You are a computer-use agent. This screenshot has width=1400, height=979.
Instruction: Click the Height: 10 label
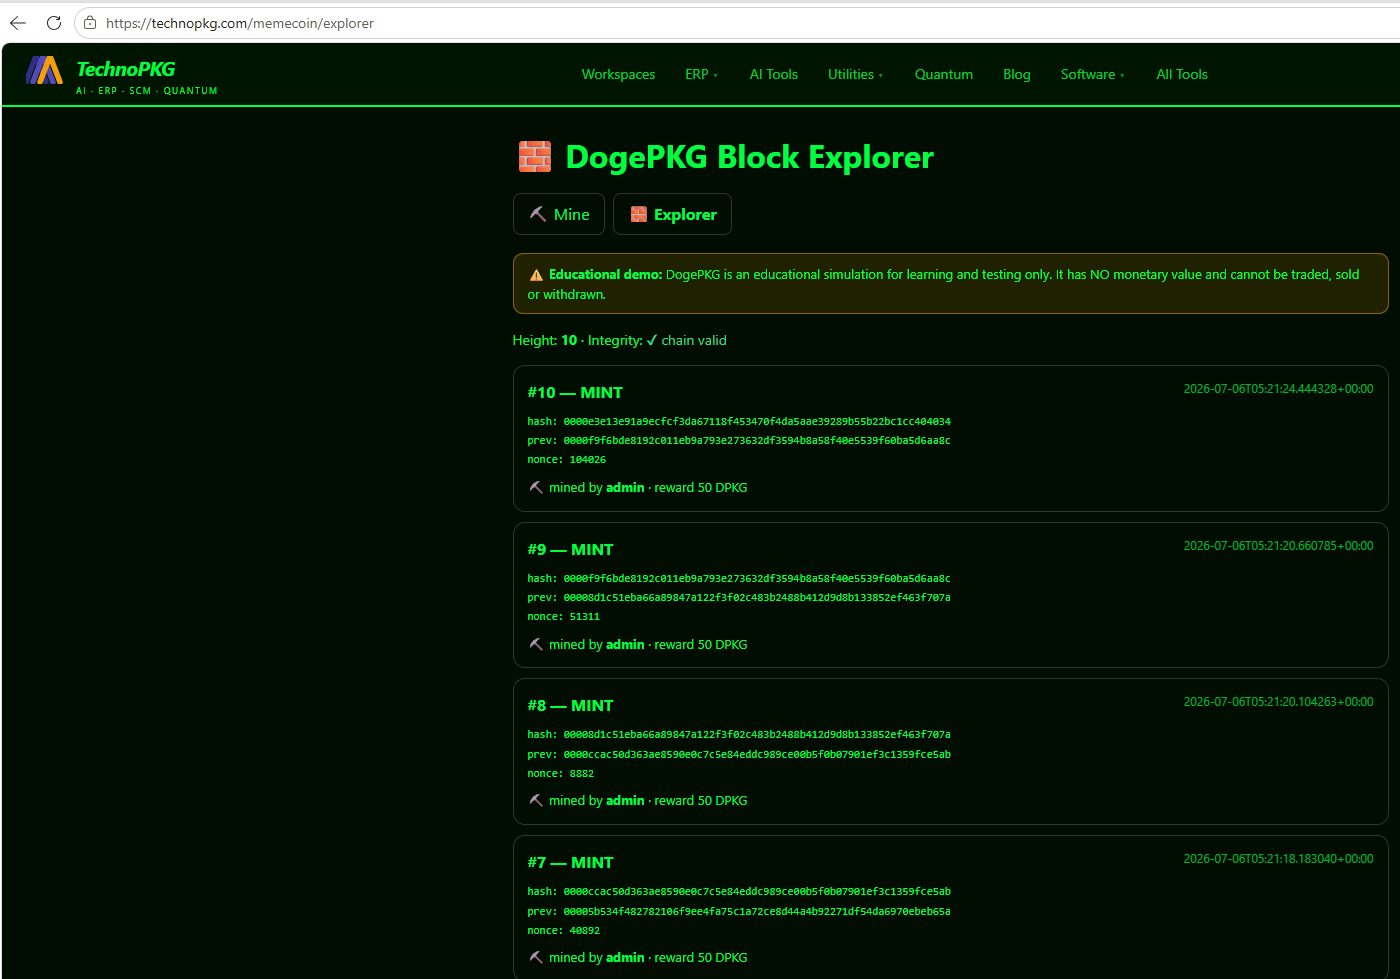tap(545, 340)
